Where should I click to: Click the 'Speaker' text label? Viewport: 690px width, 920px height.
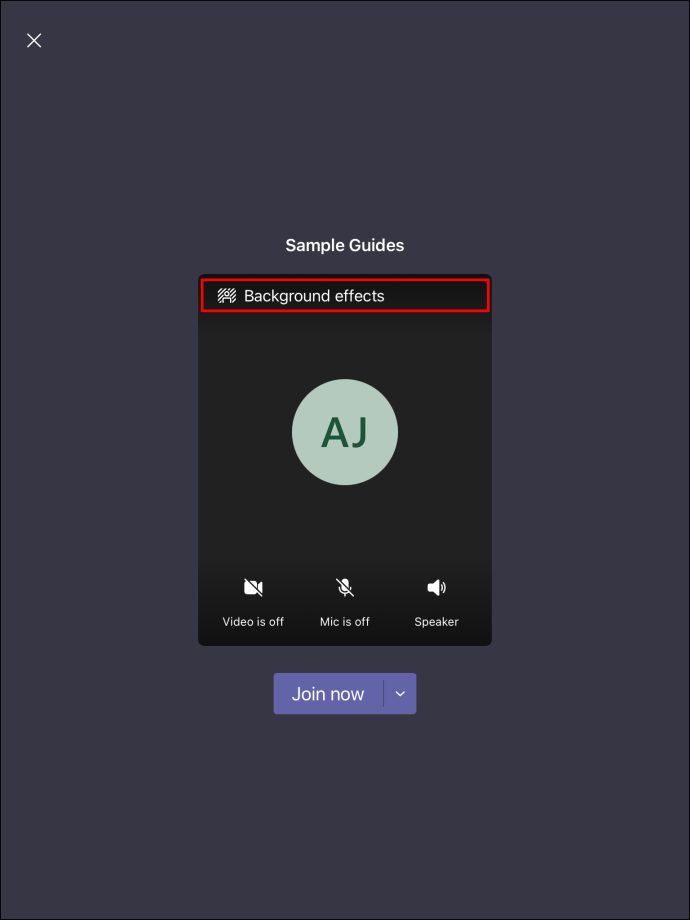click(436, 622)
